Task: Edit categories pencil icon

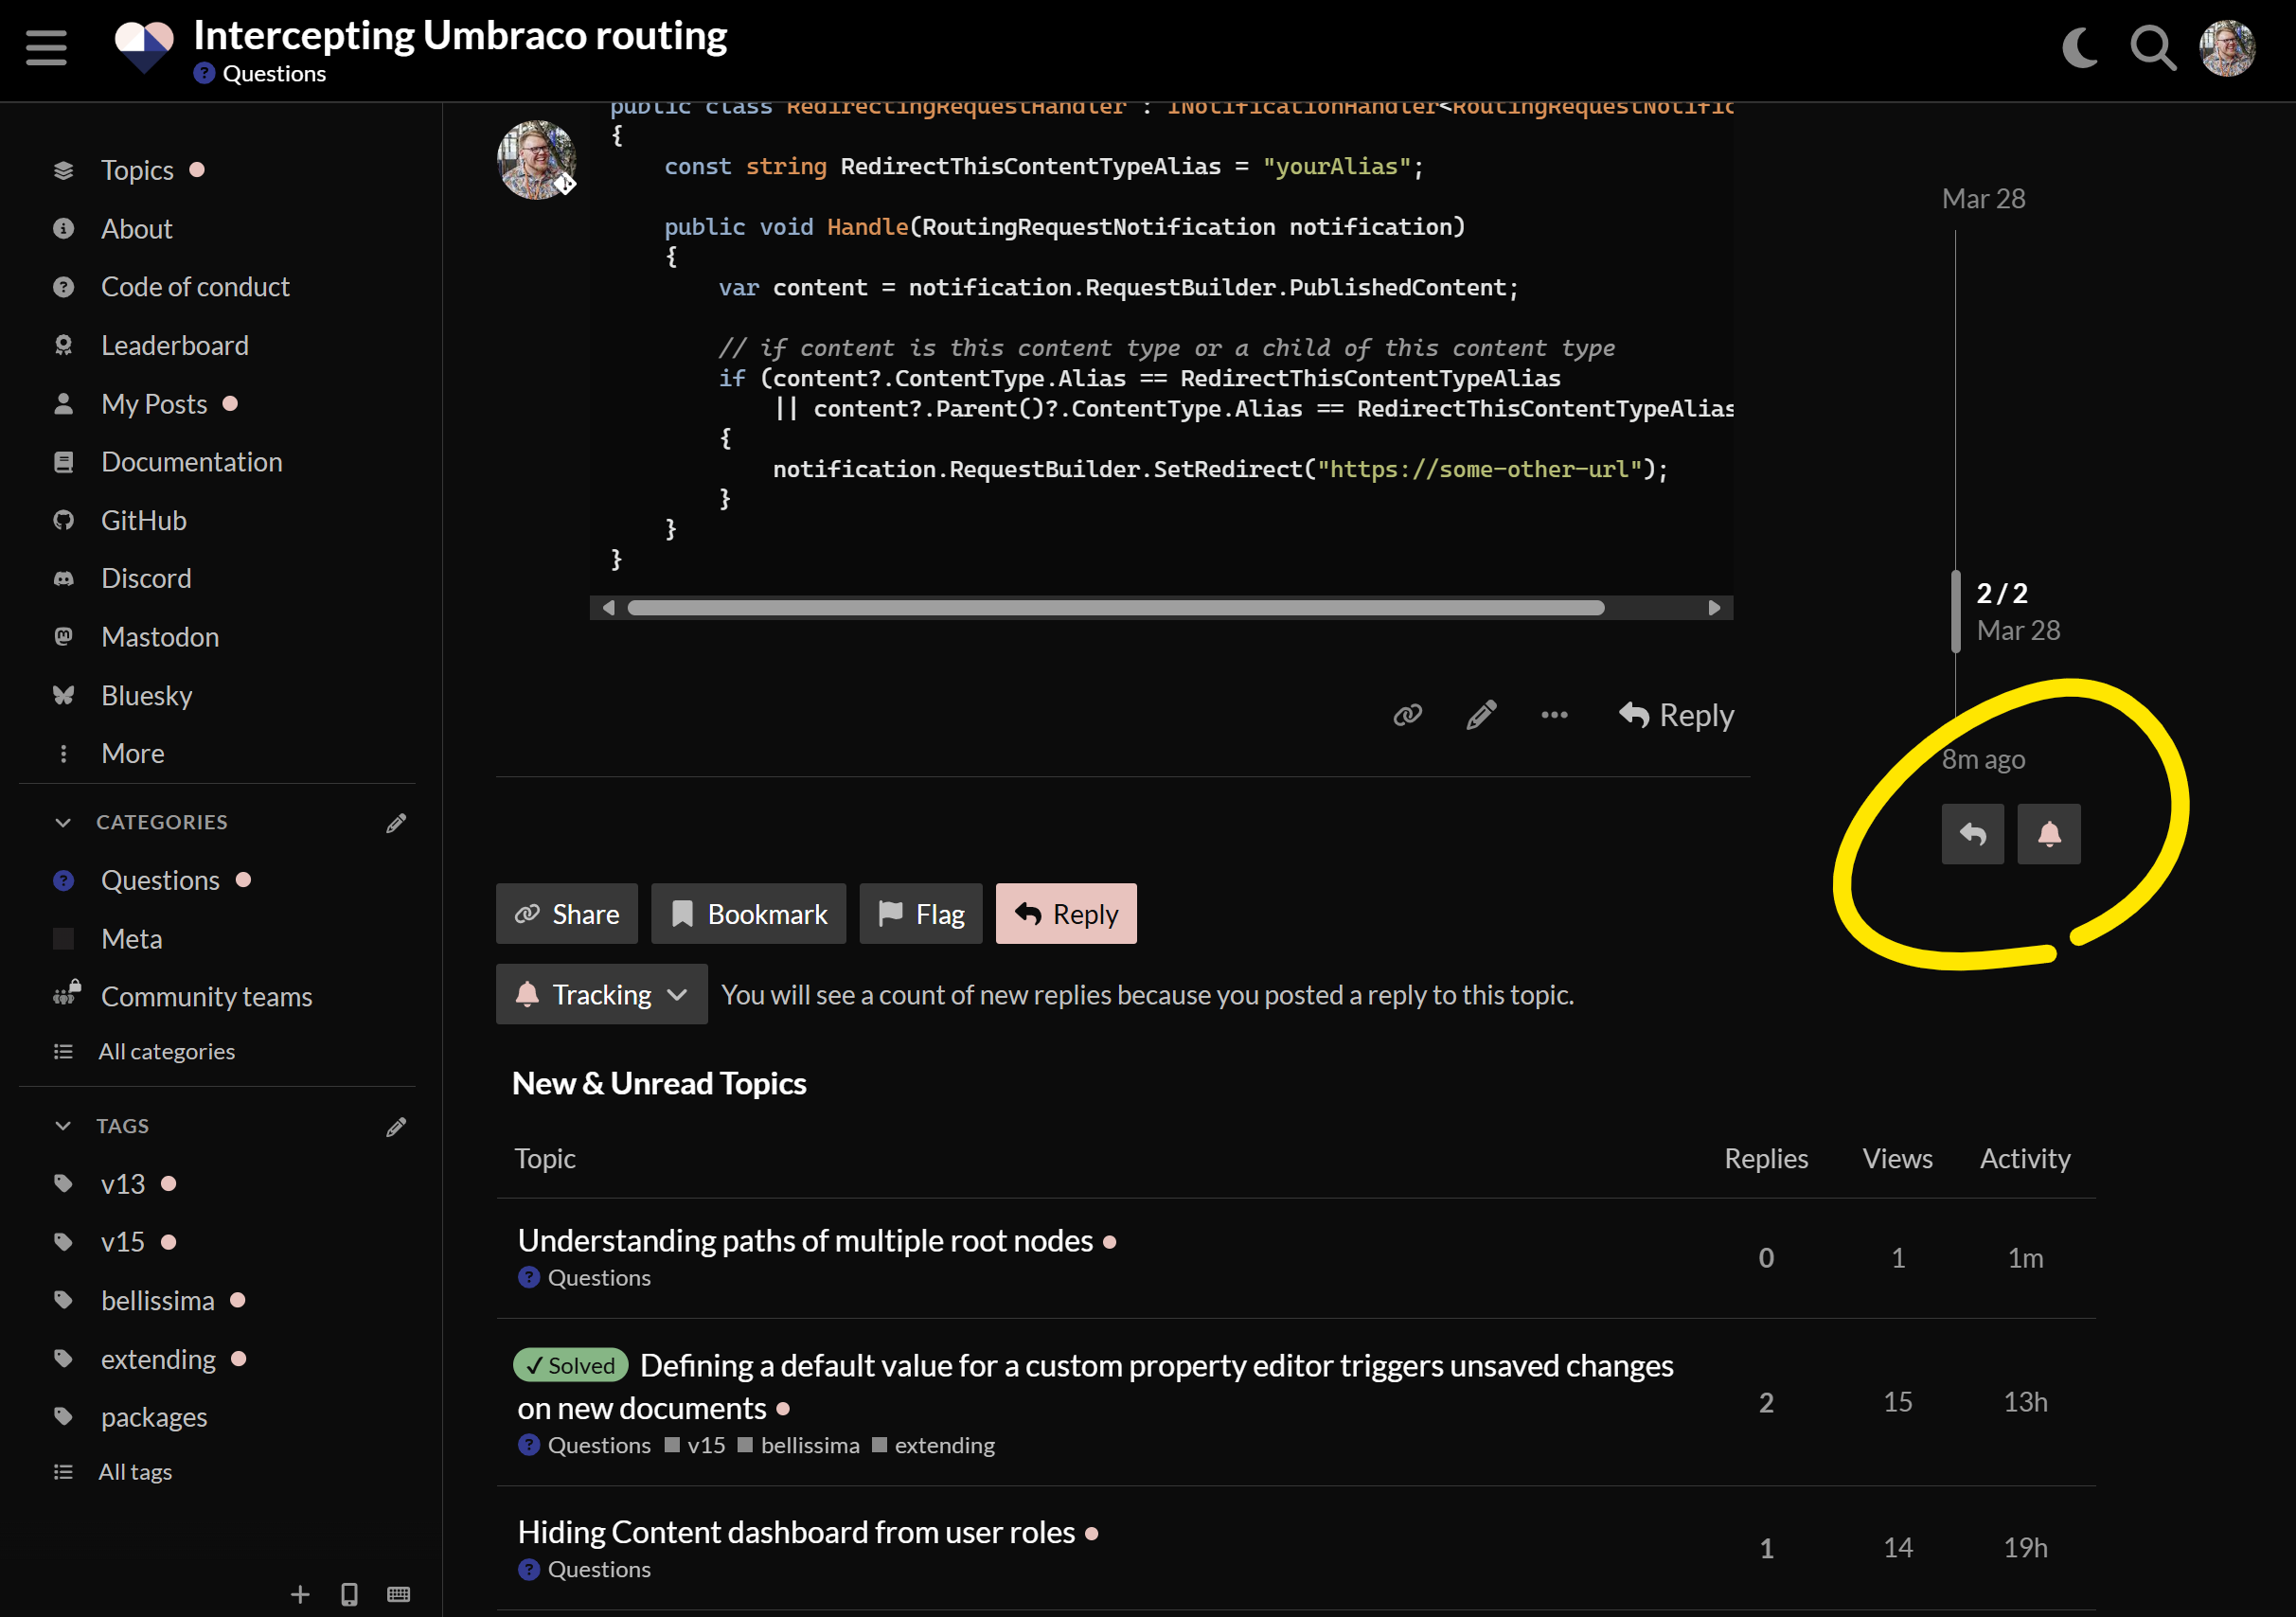Action: pyautogui.click(x=396, y=822)
